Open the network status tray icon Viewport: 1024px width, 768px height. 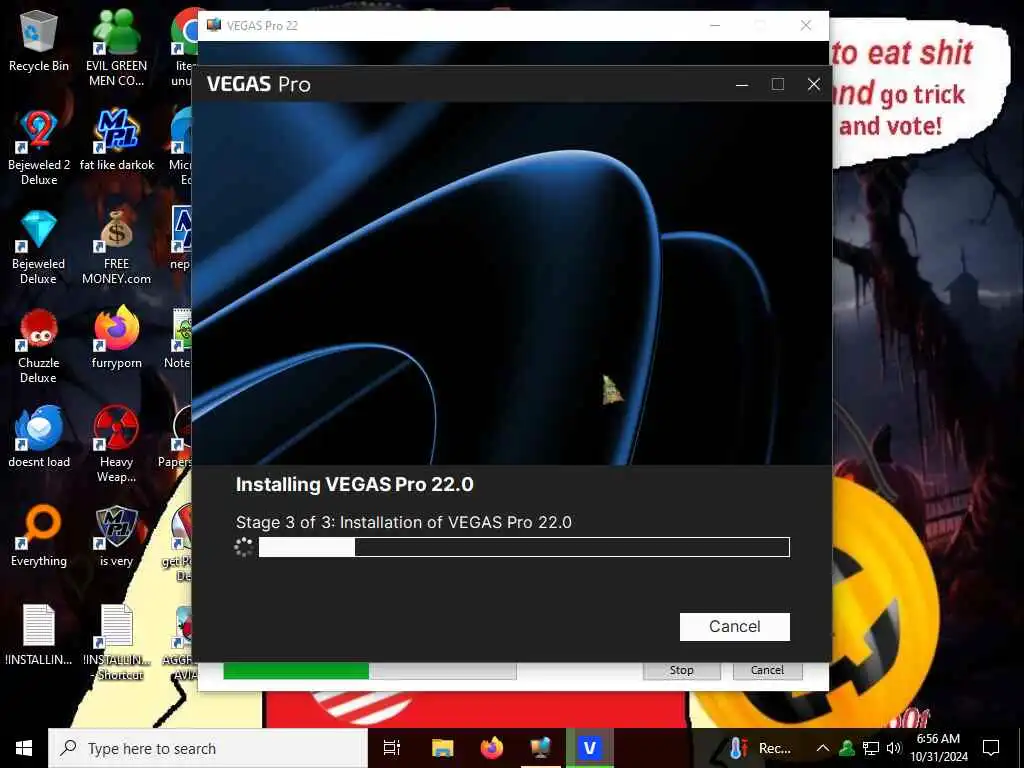pyautogui.click(x=871, y=748)
